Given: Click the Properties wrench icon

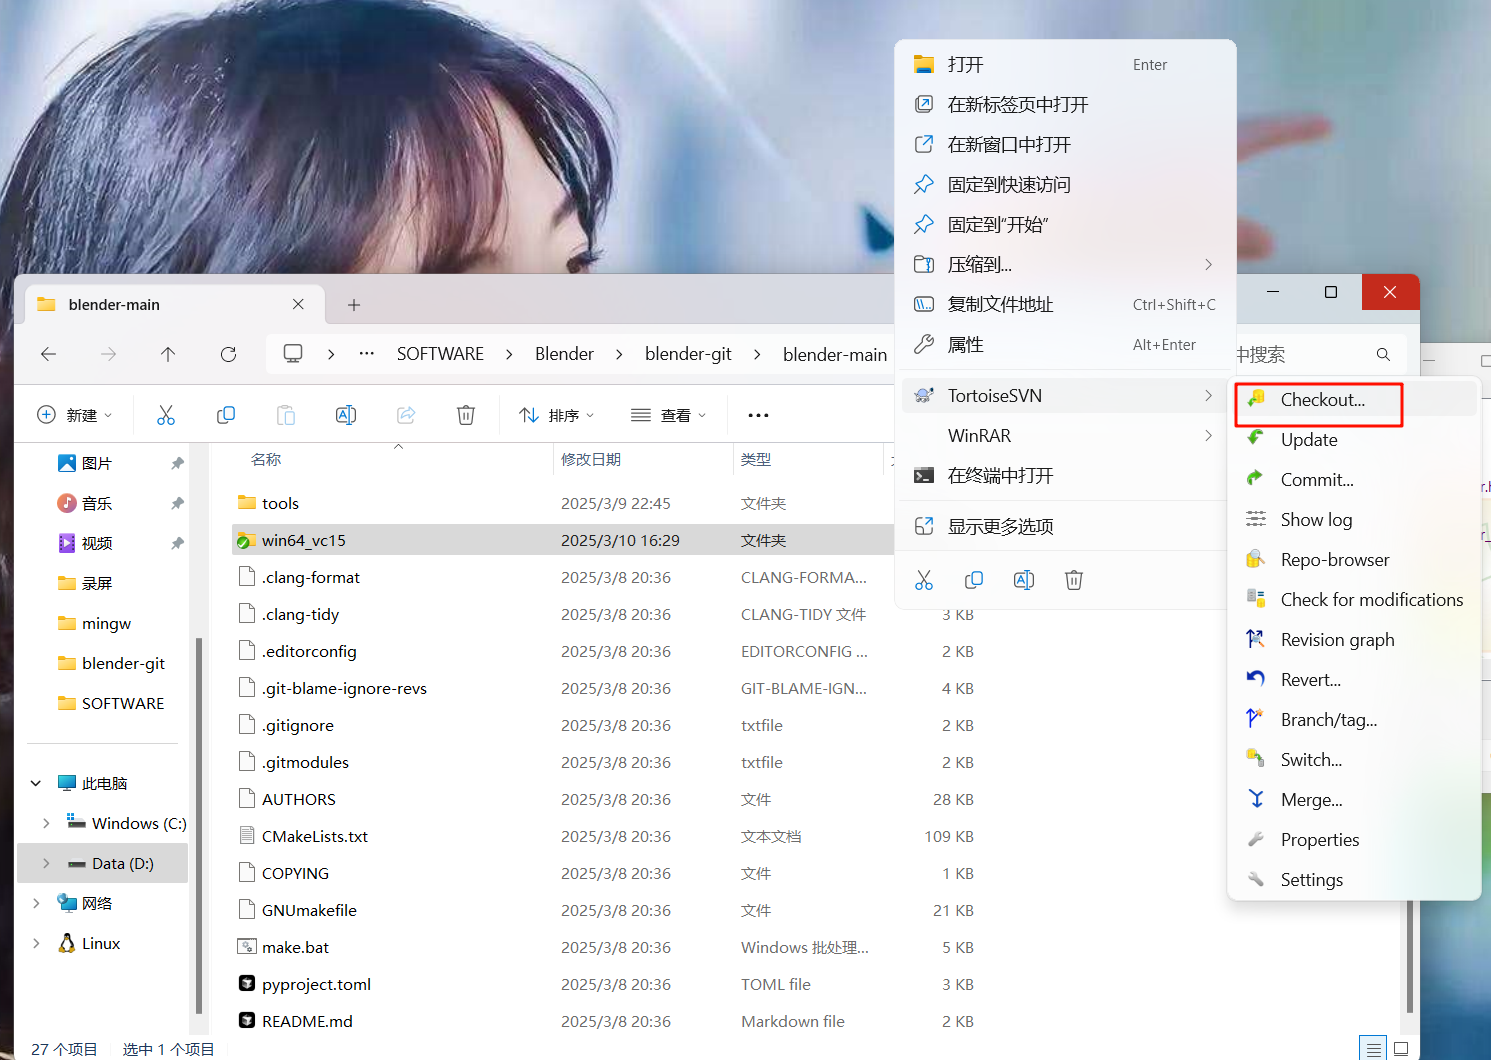Looking at the screenshot, I should click(1255, 839).
